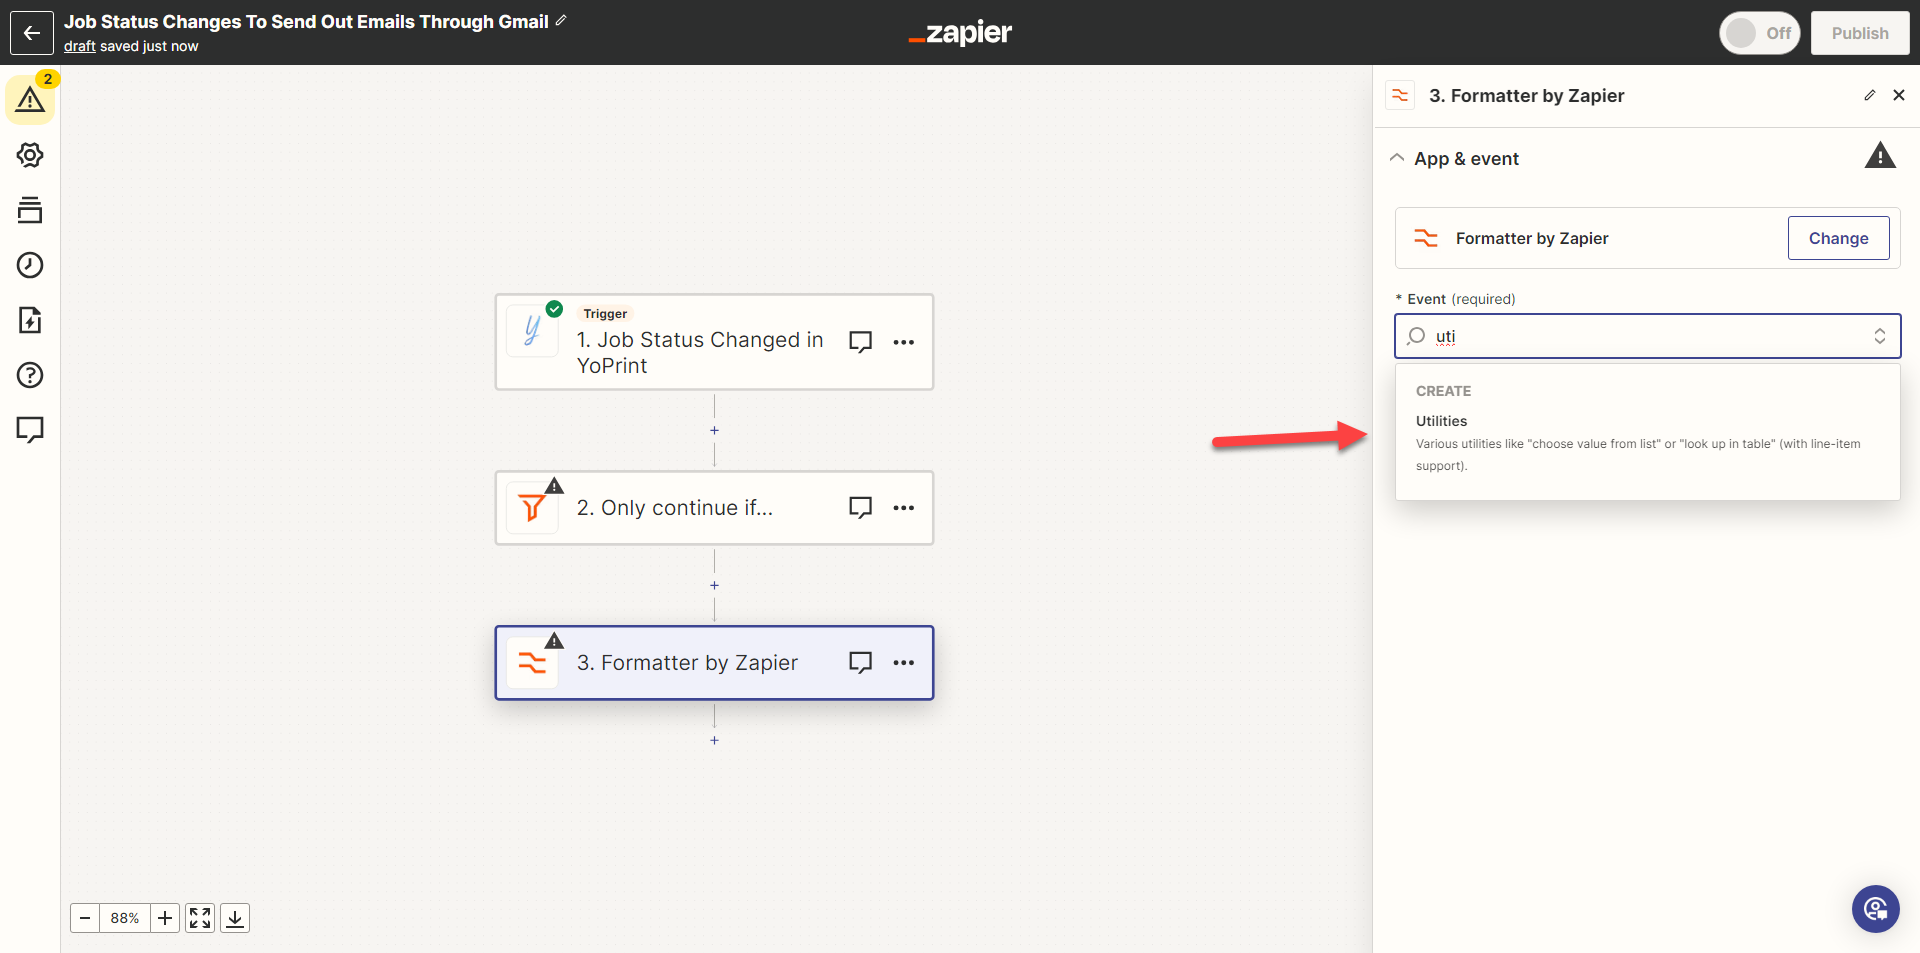Edit the Zap title pencil icon
Viewport: 1920px width, 953px height.
click(561, 20)
